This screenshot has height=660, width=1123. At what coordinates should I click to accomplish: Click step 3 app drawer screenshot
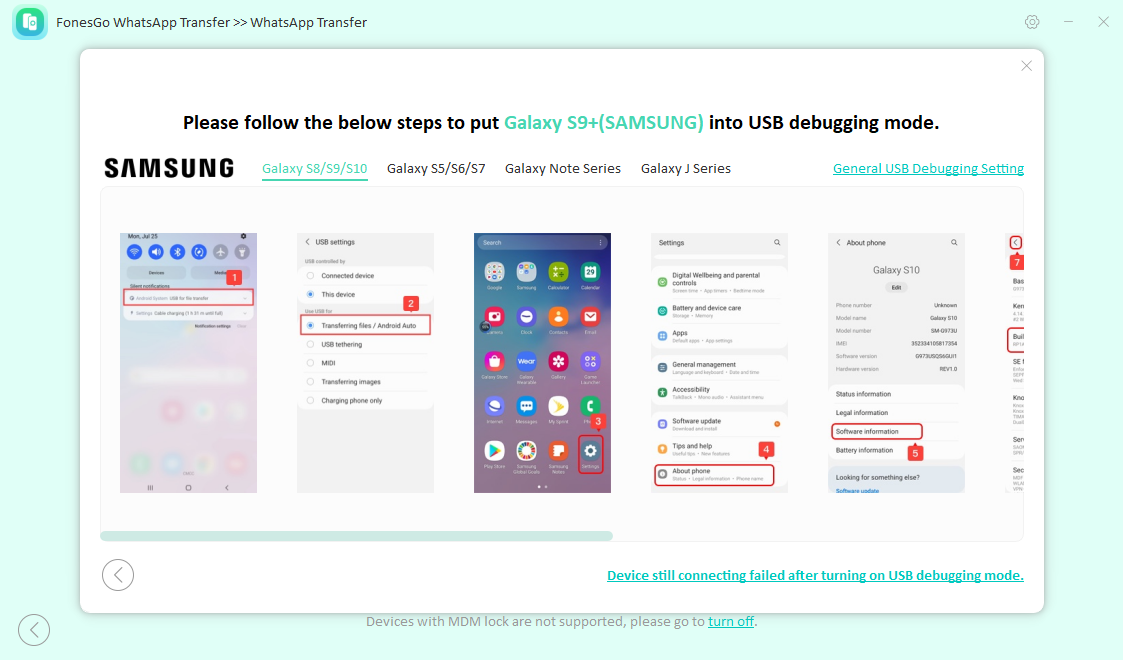coord(542,363)
